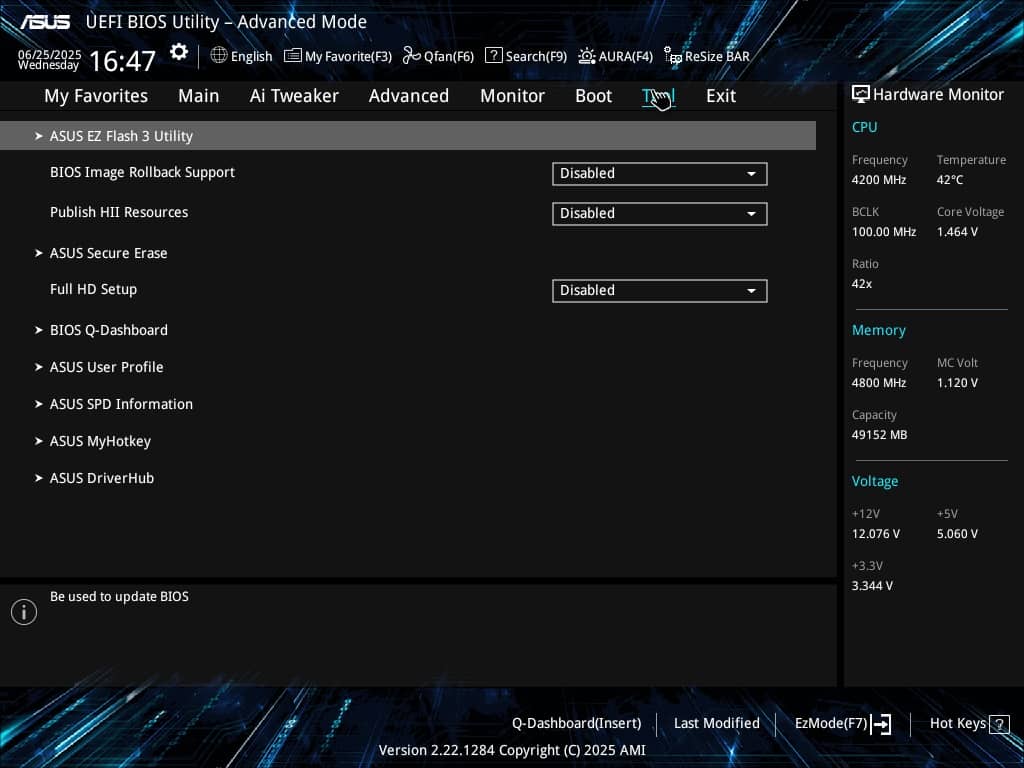Click Core Voltage value 1.464 V
The height and width of the screenshot is (768, 1024).
coord(957,232)
